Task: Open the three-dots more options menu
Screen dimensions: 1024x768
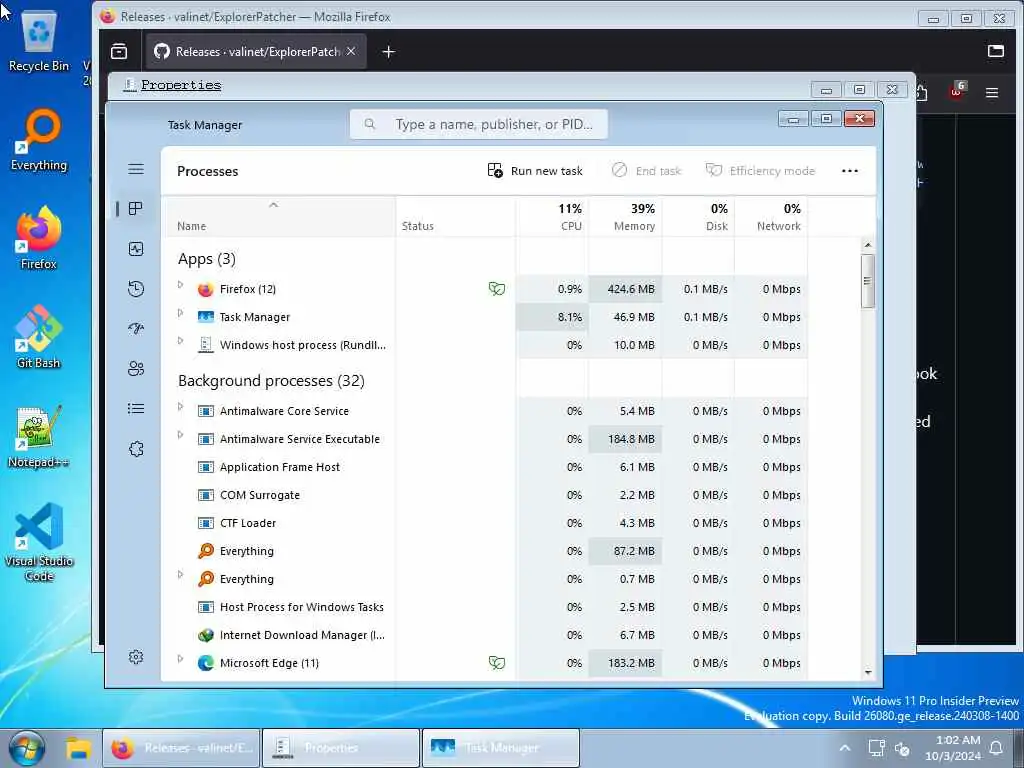Action: coord(850,171)
